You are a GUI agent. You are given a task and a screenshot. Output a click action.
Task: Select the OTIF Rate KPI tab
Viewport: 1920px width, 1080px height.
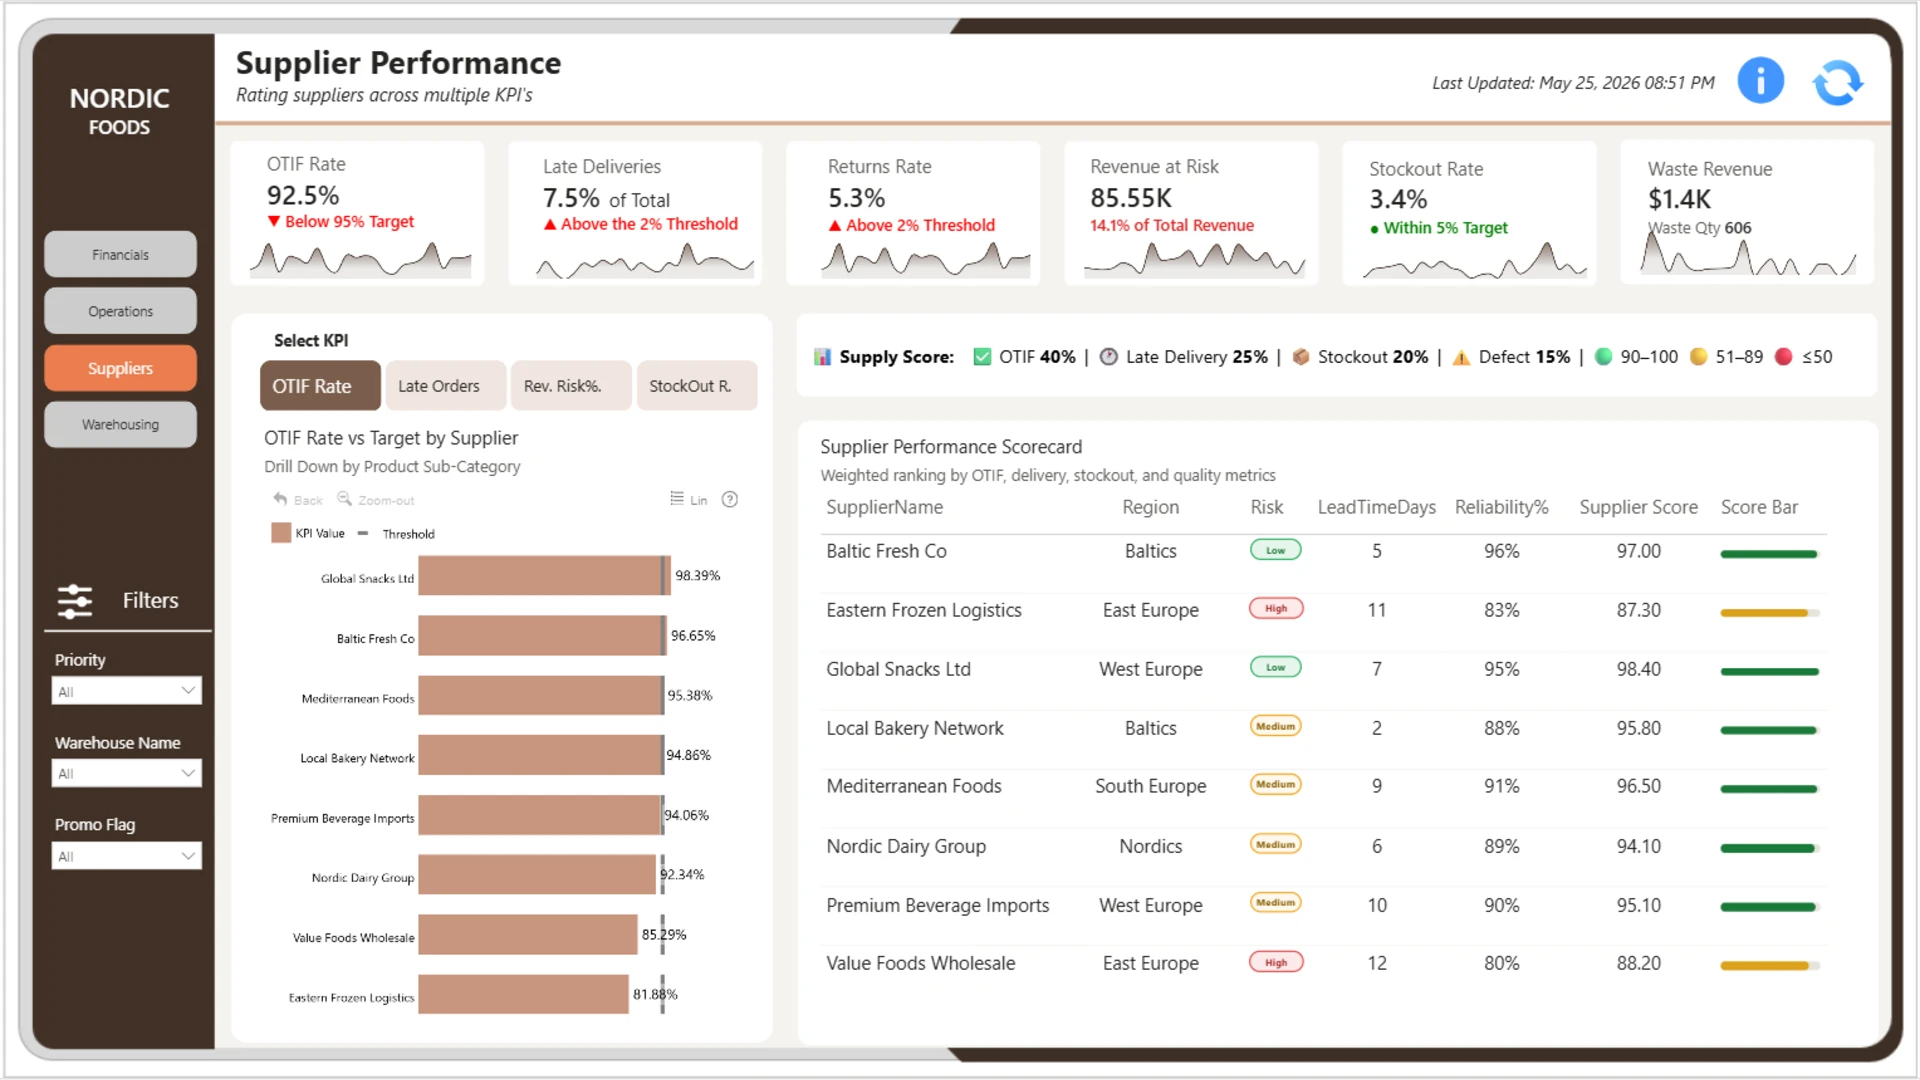pyautogui.click(x=320, y=386)
